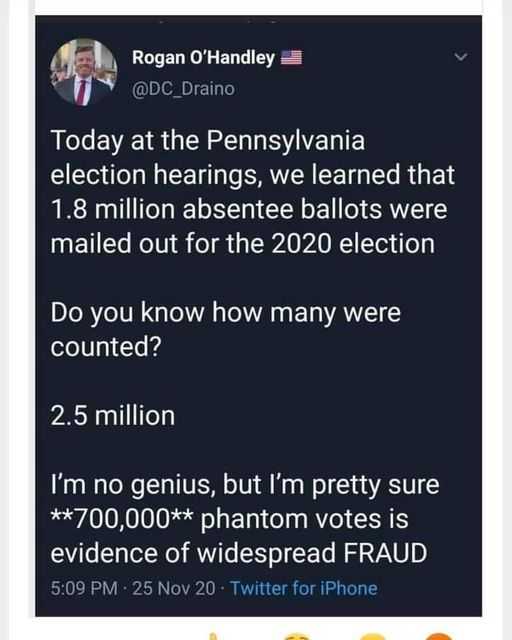This screenshot has width=512, height=640.
Task: Tap "mailed out for the 2020 election"
Action: point(243,244)
